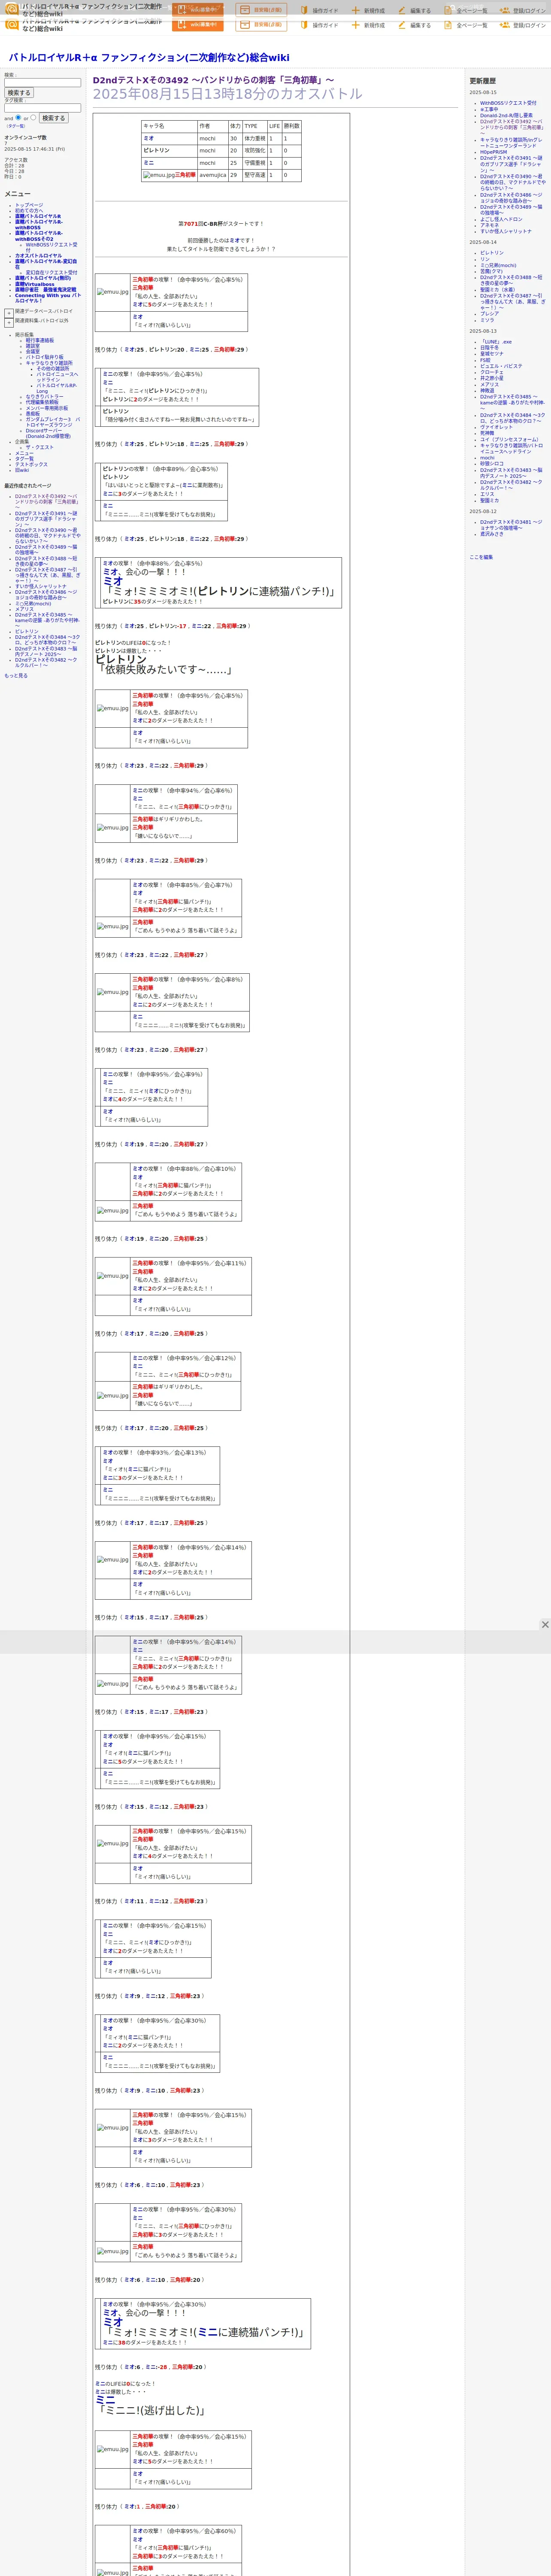Open 軽行事連絡板 bulletin board link
This screenshot has width=551, height=2576.
[40, 340]
